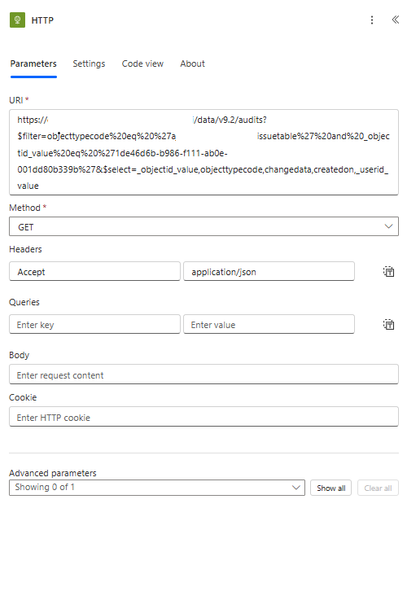Open the Code view tab

tap(142, 64)
